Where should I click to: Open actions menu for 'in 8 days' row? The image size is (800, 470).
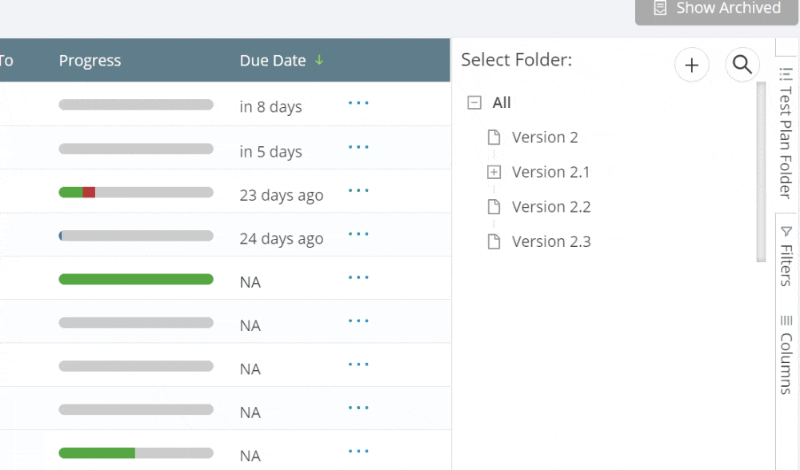coord(358,103)
